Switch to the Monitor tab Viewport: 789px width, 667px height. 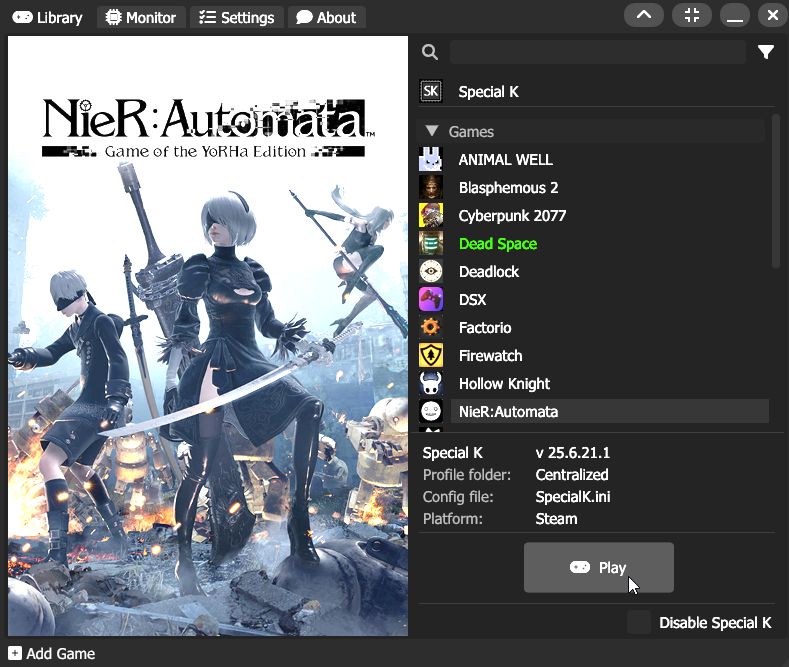point(141,18)
